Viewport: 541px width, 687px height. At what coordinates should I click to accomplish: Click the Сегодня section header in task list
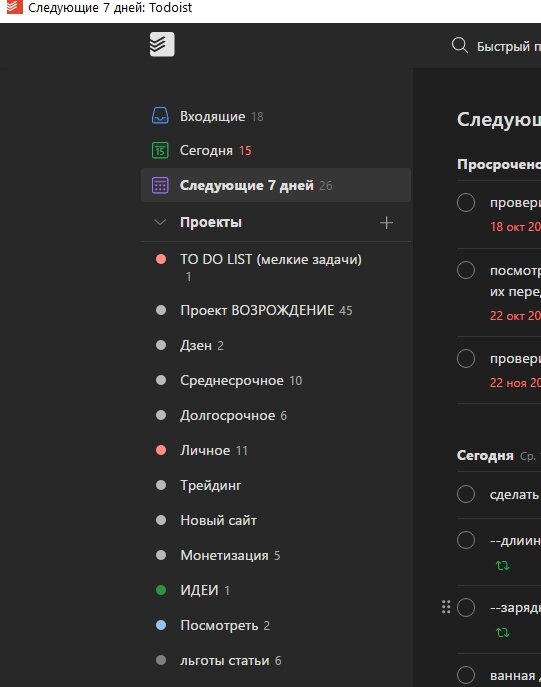pyautogui.click(x=485, y=456)
